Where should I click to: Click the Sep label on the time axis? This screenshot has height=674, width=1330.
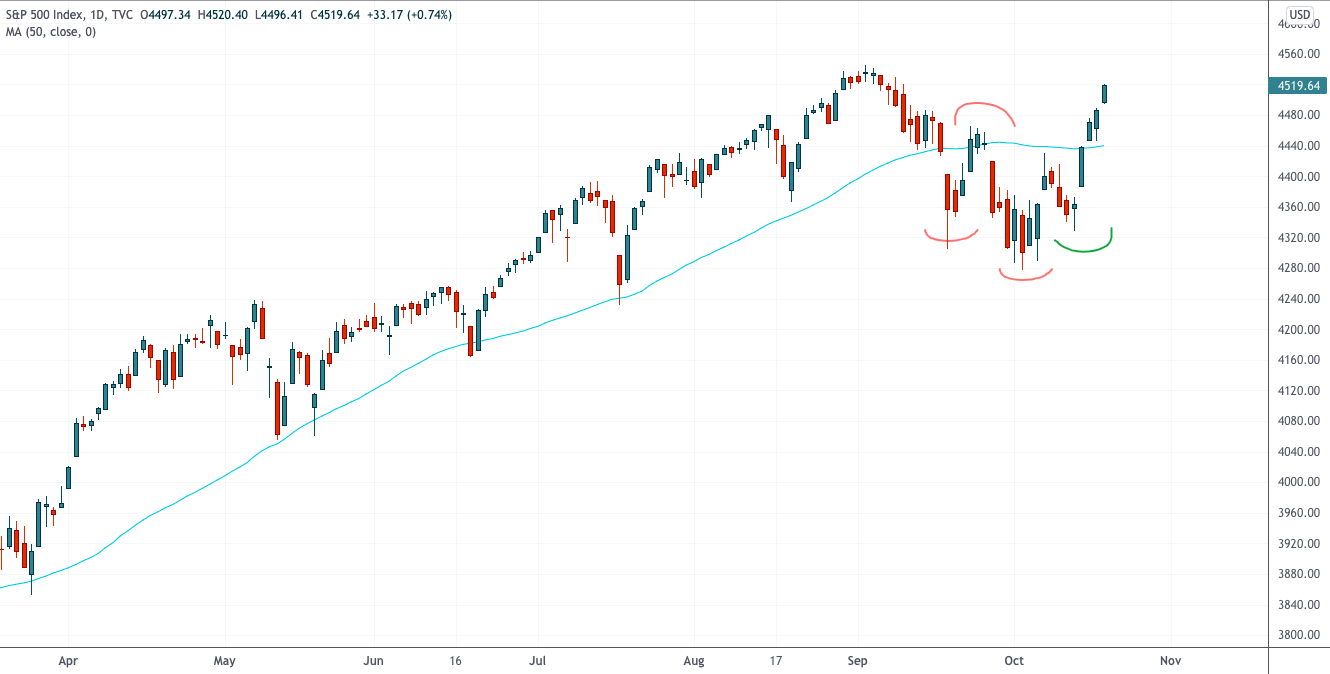[x=857, y=661]
